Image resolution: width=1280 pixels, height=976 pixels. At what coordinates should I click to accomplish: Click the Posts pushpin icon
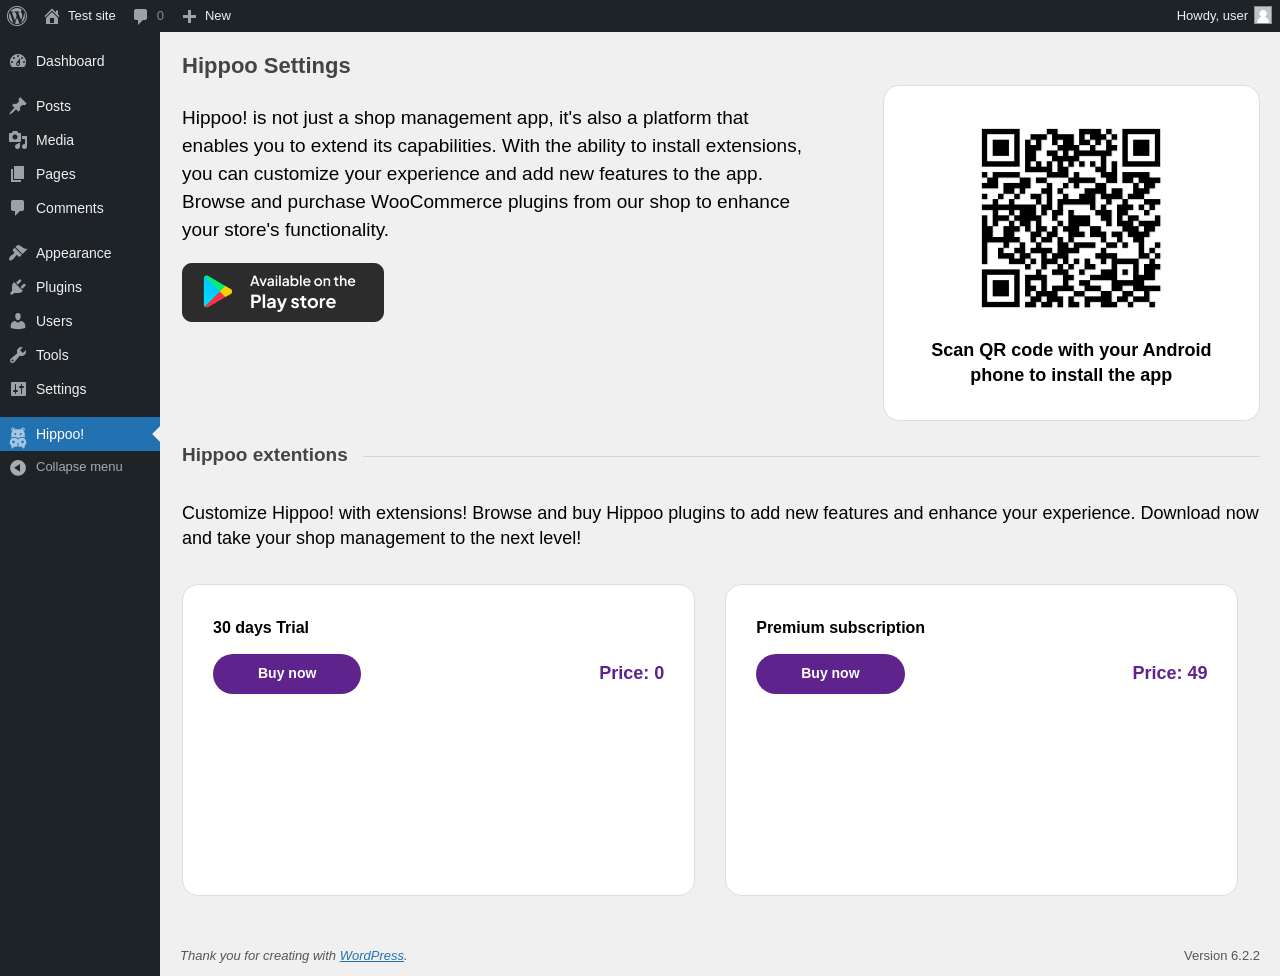(18, 106)
